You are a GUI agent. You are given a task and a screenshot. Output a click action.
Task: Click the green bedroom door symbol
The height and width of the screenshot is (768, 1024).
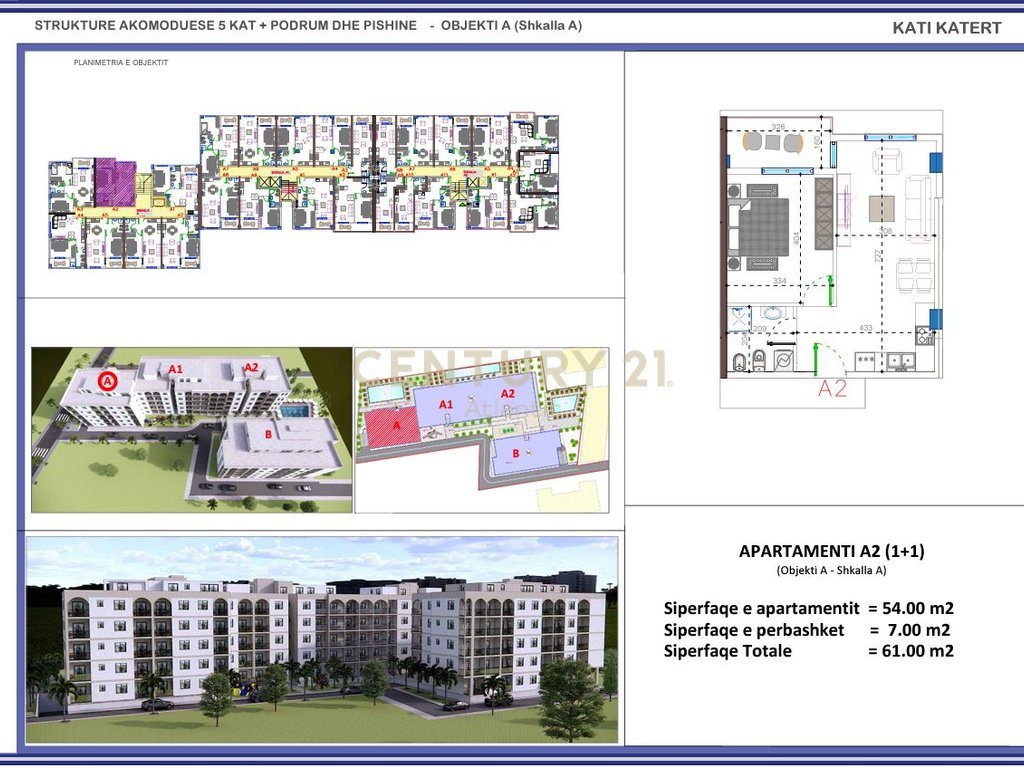tap(831, 291)
